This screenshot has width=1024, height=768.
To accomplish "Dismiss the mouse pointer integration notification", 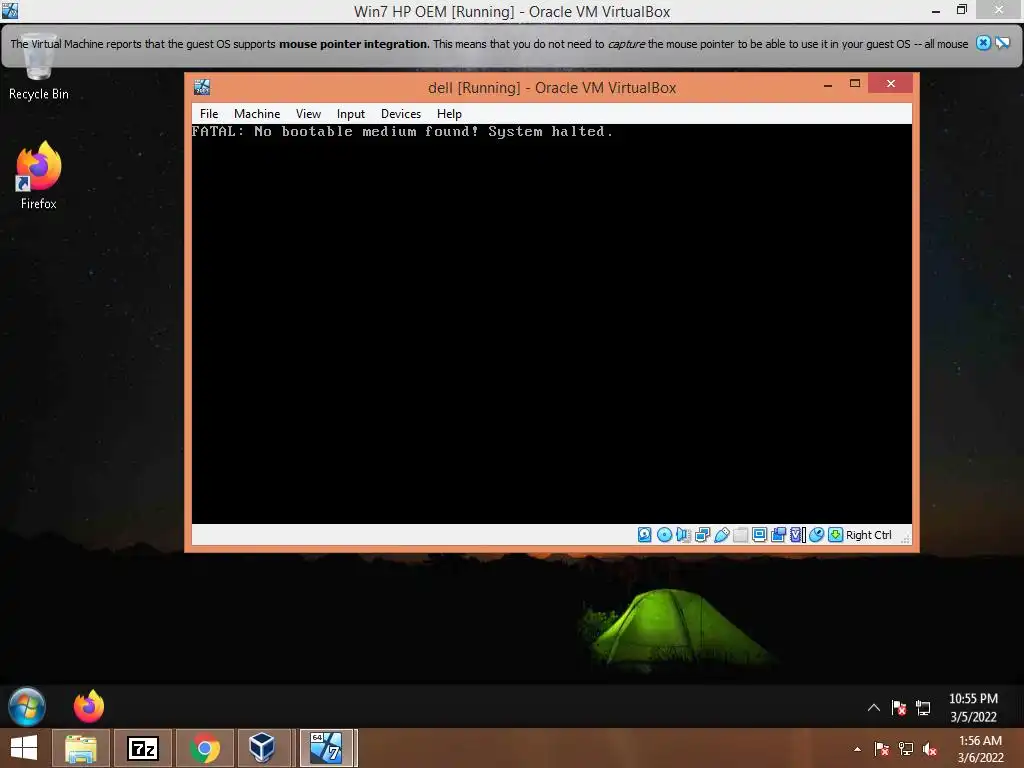I will click(983, 43).
